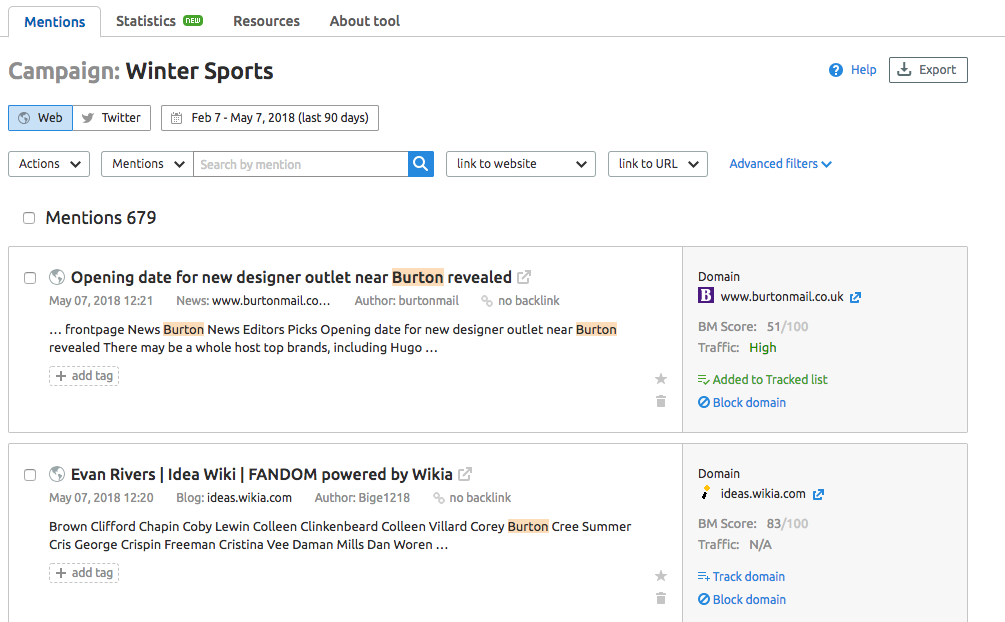Screen dimensions: 1005x622
Task: Open www.burtonmail.co.uk external link icon
Action: click(855, 298)
